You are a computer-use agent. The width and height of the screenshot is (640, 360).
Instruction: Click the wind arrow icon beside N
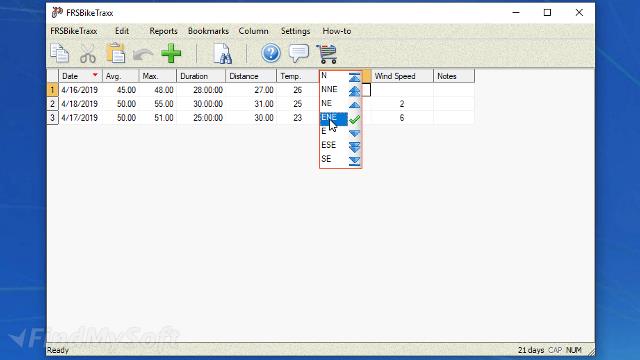[354, 77]
